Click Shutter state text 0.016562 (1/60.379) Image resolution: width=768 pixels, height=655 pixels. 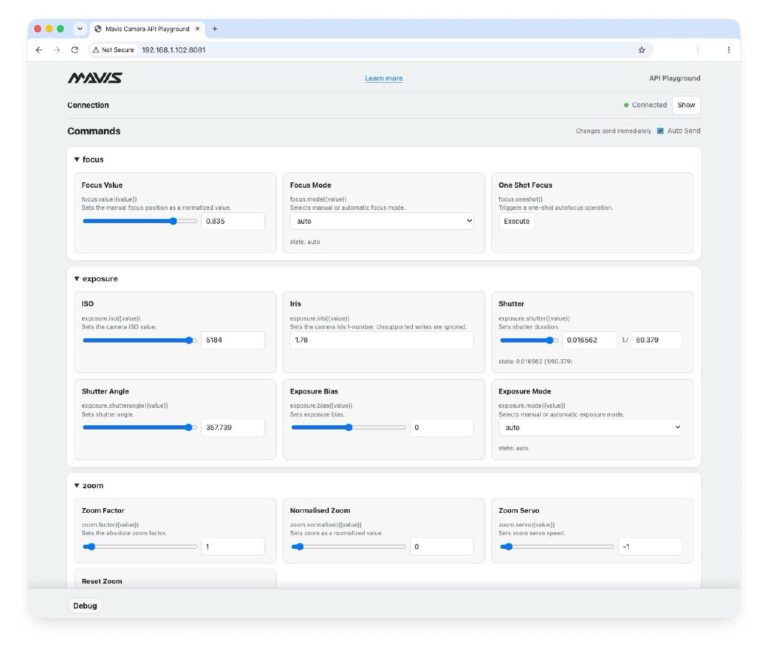[535, 362]
